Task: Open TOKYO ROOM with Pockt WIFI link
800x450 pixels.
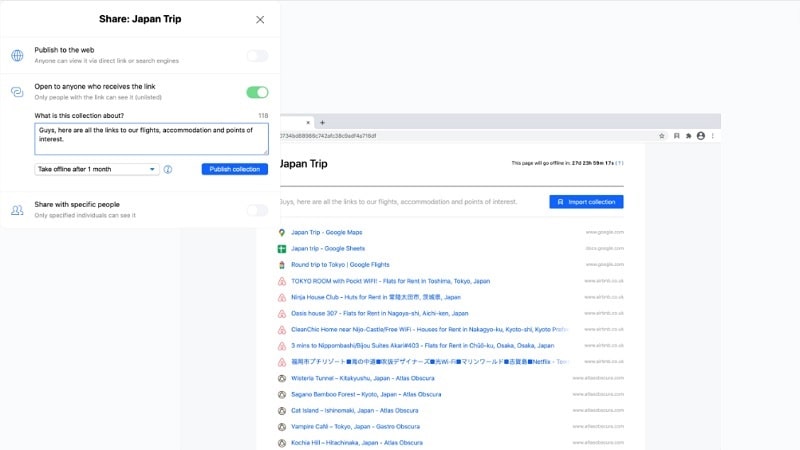Action: pyautogui.click(x=390, y=281)
